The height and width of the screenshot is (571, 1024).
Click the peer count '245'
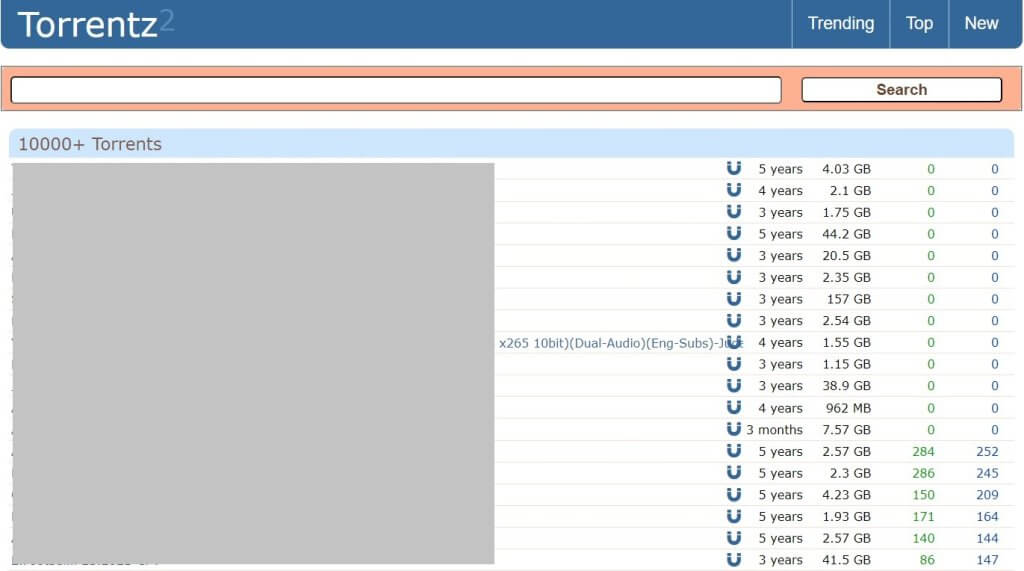click(x=987, y=473)
